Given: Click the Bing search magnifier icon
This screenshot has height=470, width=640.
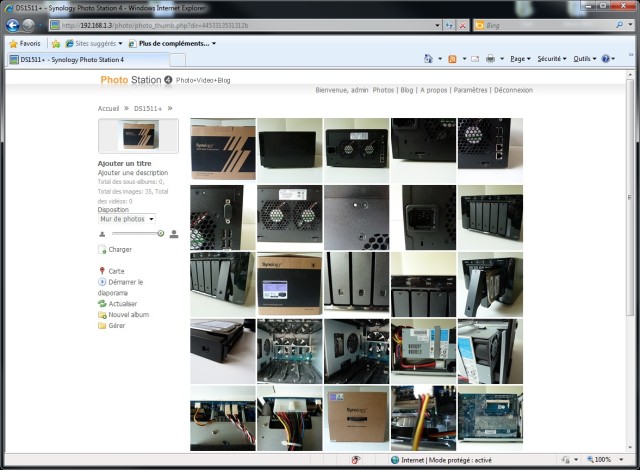Looking at the screenshot, I should [x=620, y=25].
